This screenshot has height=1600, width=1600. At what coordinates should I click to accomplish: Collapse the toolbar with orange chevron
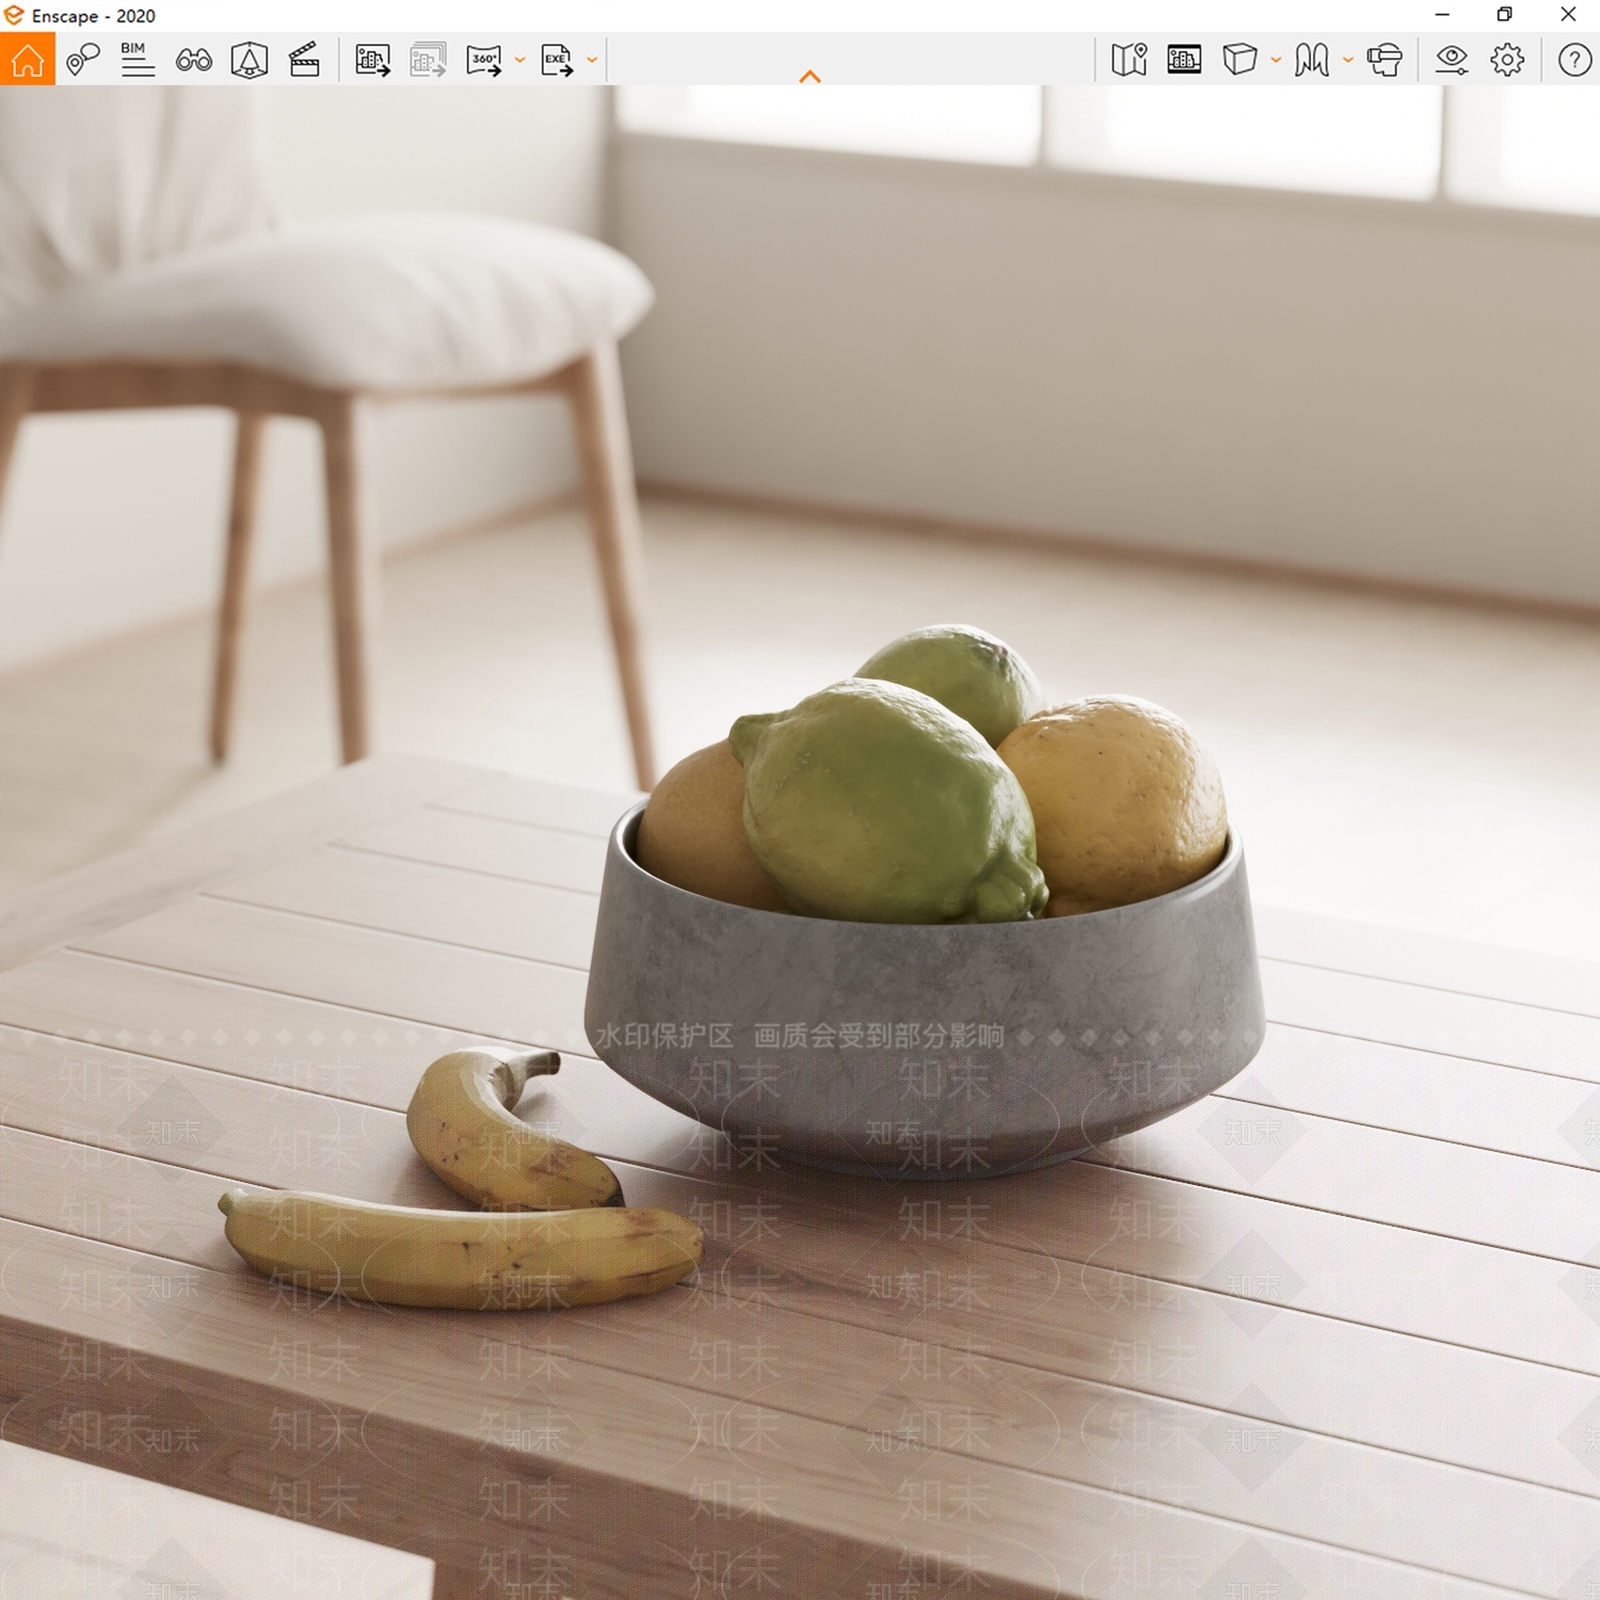(x=810, y=76)
